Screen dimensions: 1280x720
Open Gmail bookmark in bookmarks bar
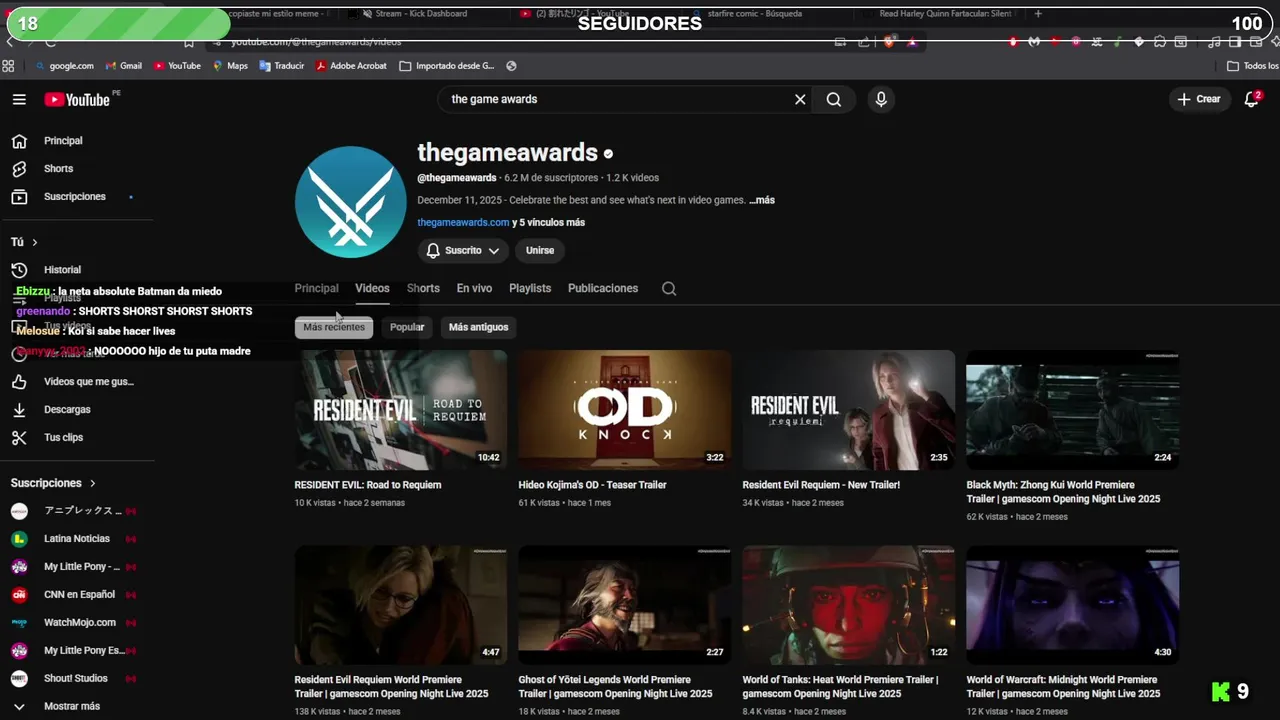tap(123, 66)
